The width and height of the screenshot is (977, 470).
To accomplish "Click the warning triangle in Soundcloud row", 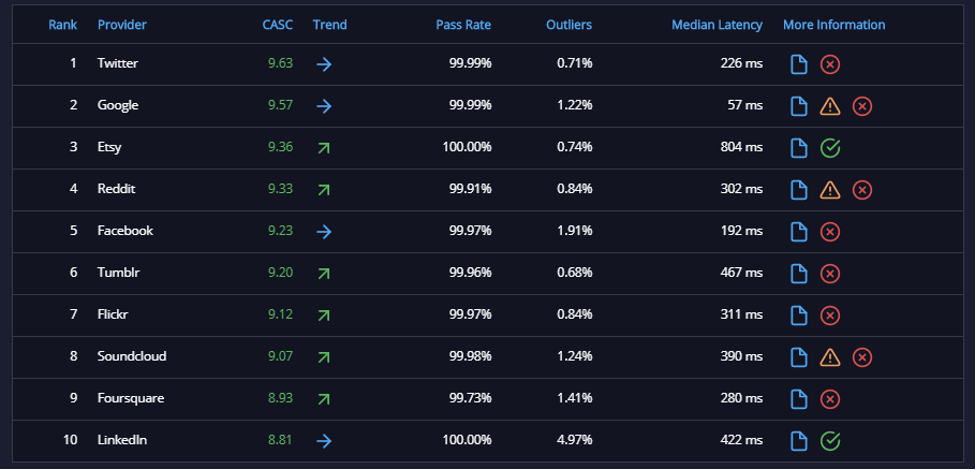I will tap(829, 357).
